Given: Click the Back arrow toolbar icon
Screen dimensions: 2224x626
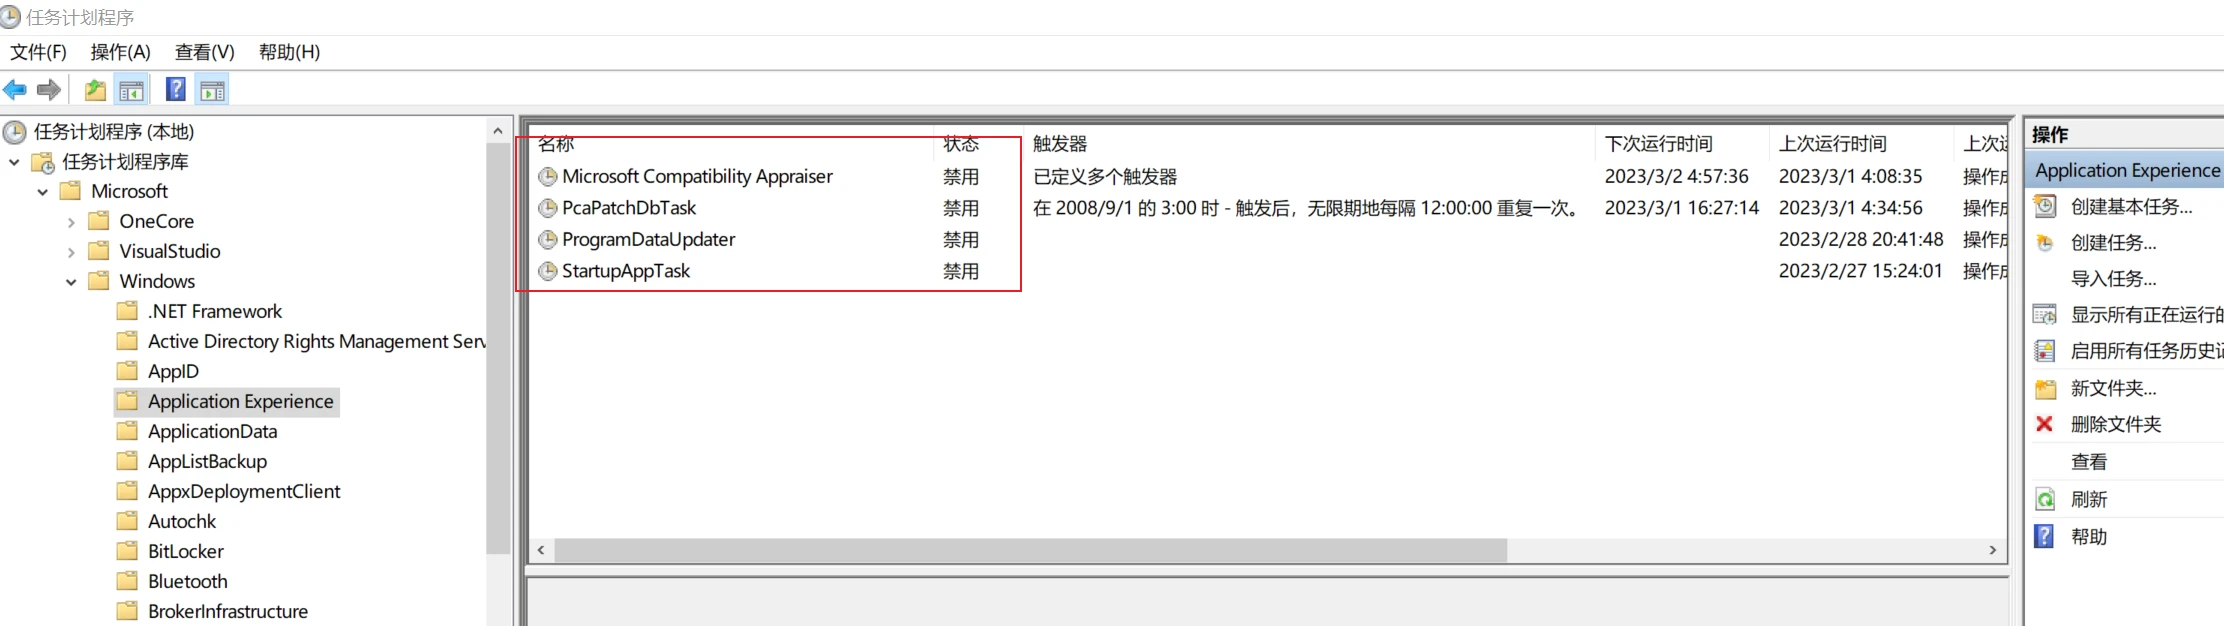Looking at the screenshot, I should pyautogui.click(x=15, y=90).
